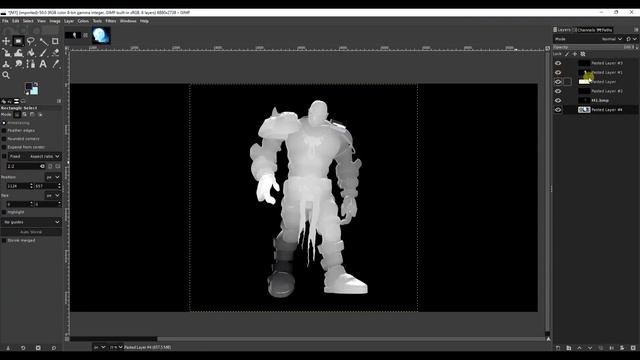Enable the Shrink merged checkbox
640x360 pixels.
point(4,240)
